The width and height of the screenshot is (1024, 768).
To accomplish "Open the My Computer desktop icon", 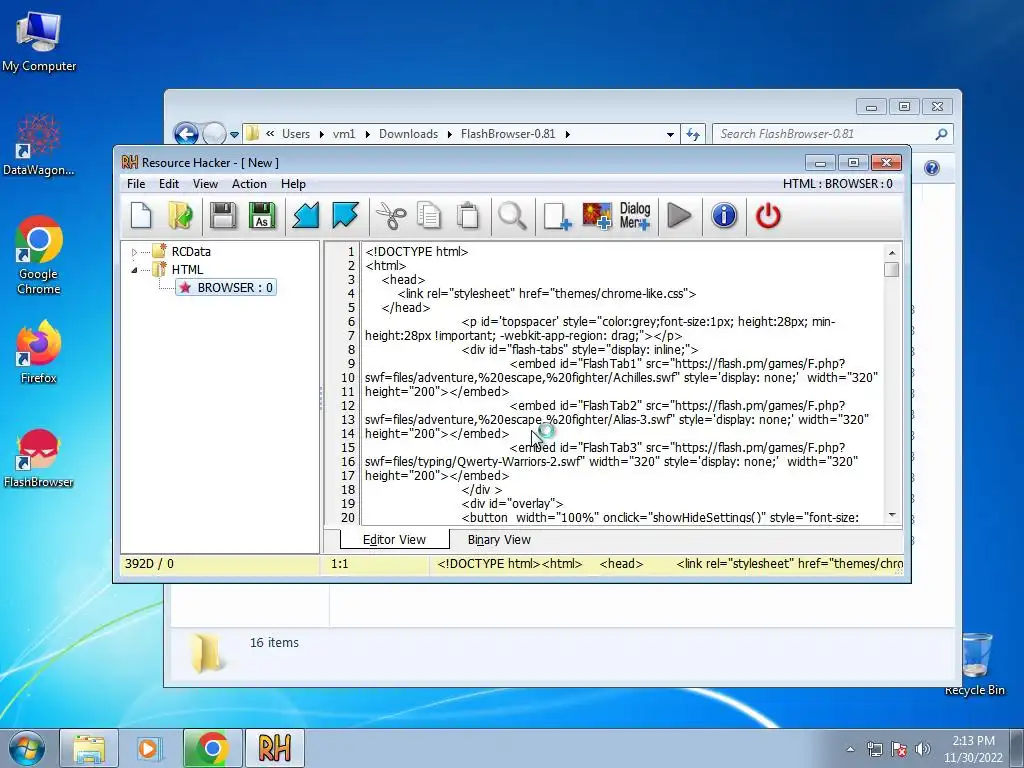I will [39, 42].
